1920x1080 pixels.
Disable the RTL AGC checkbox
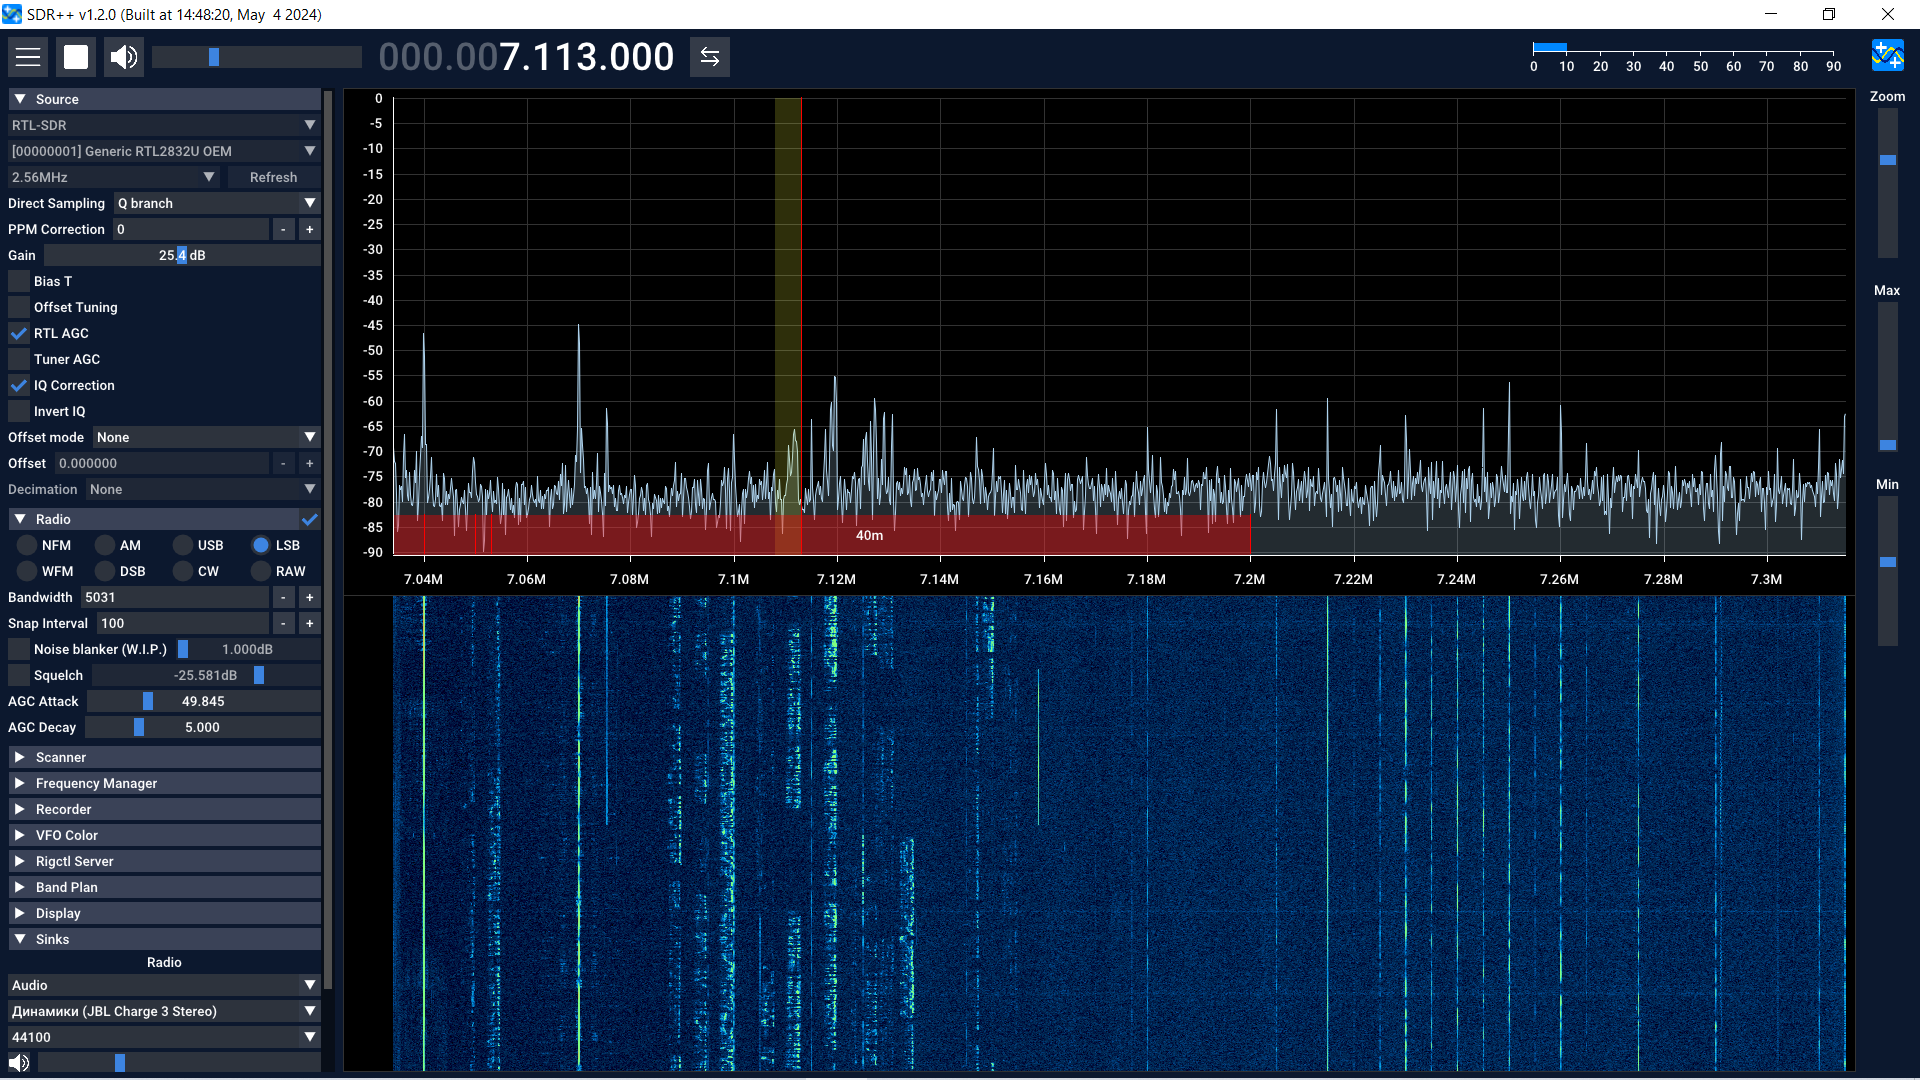click(19, 333)
